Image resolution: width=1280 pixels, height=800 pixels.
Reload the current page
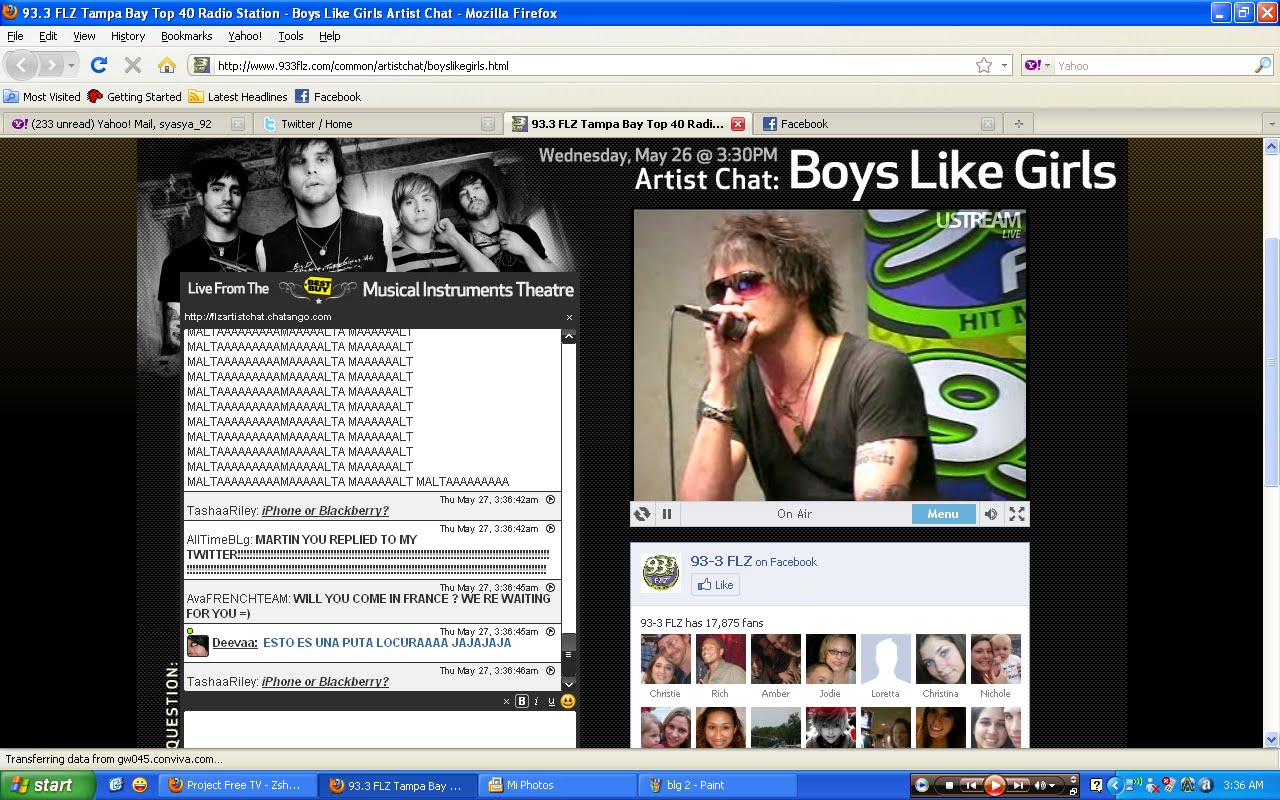pos(98,65)
